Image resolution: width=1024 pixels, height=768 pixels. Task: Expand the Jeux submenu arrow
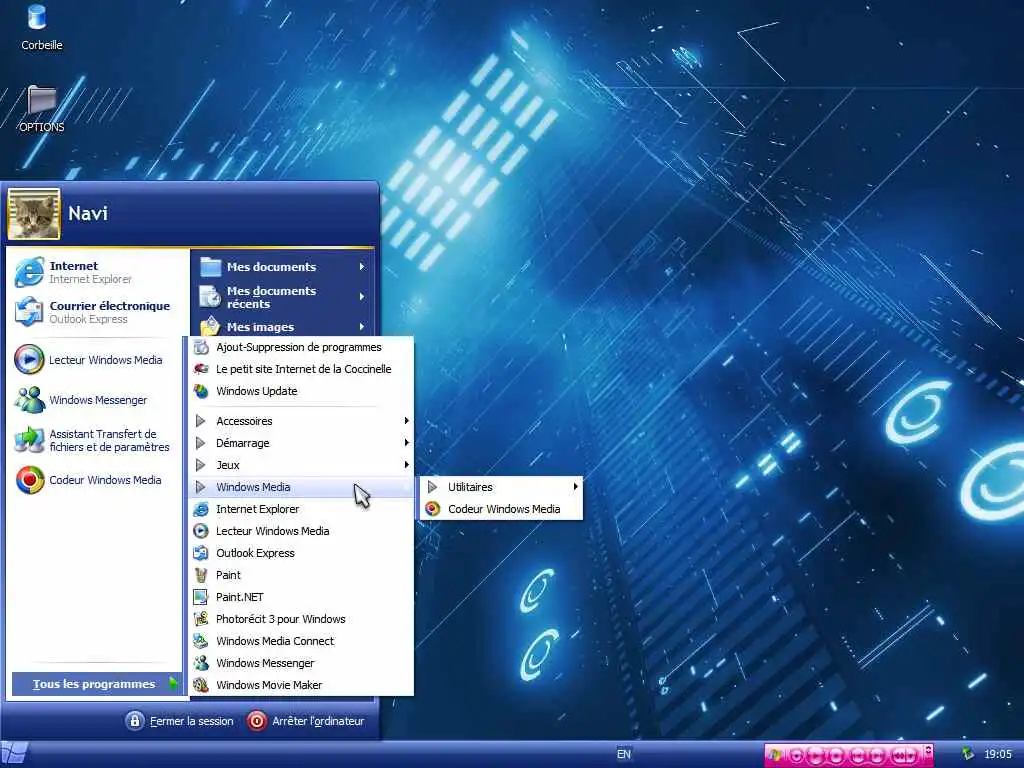pos(406,465)
